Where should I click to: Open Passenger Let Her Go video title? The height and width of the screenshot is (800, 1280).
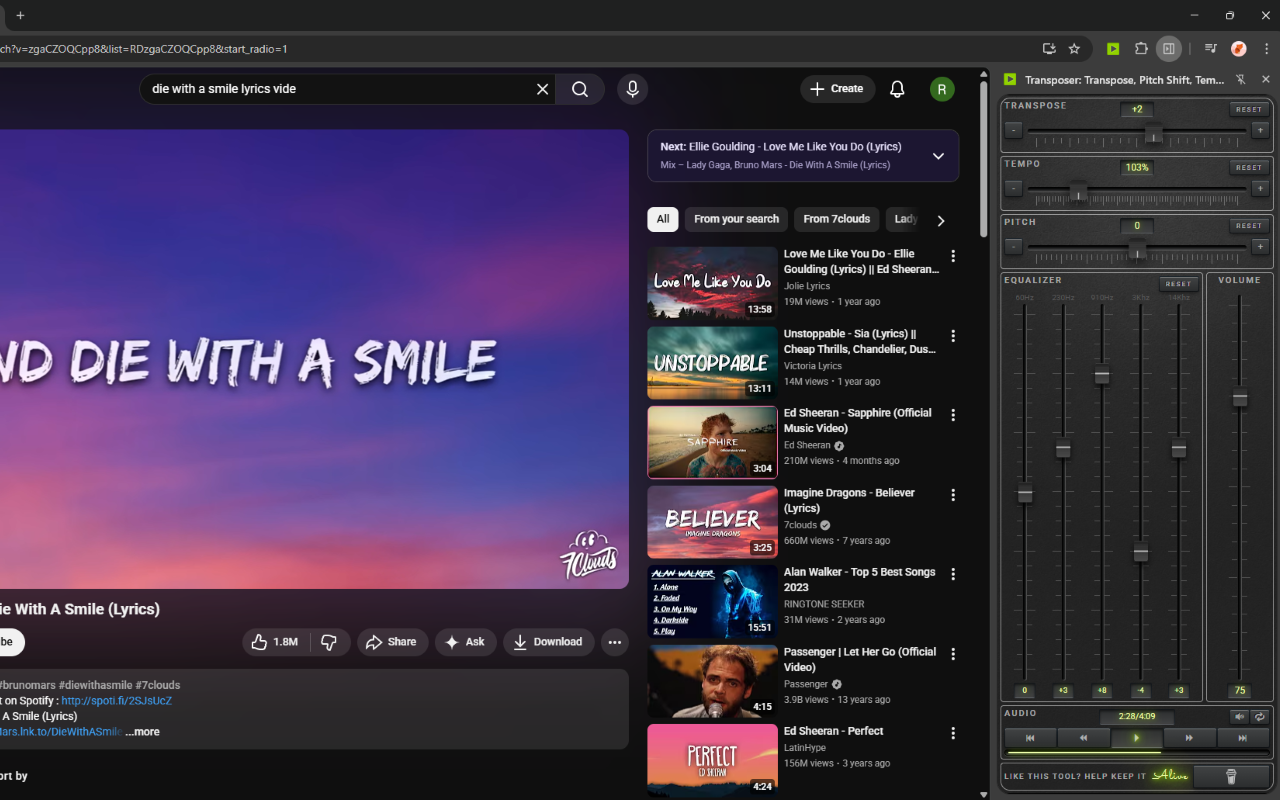tap(860, 660)
